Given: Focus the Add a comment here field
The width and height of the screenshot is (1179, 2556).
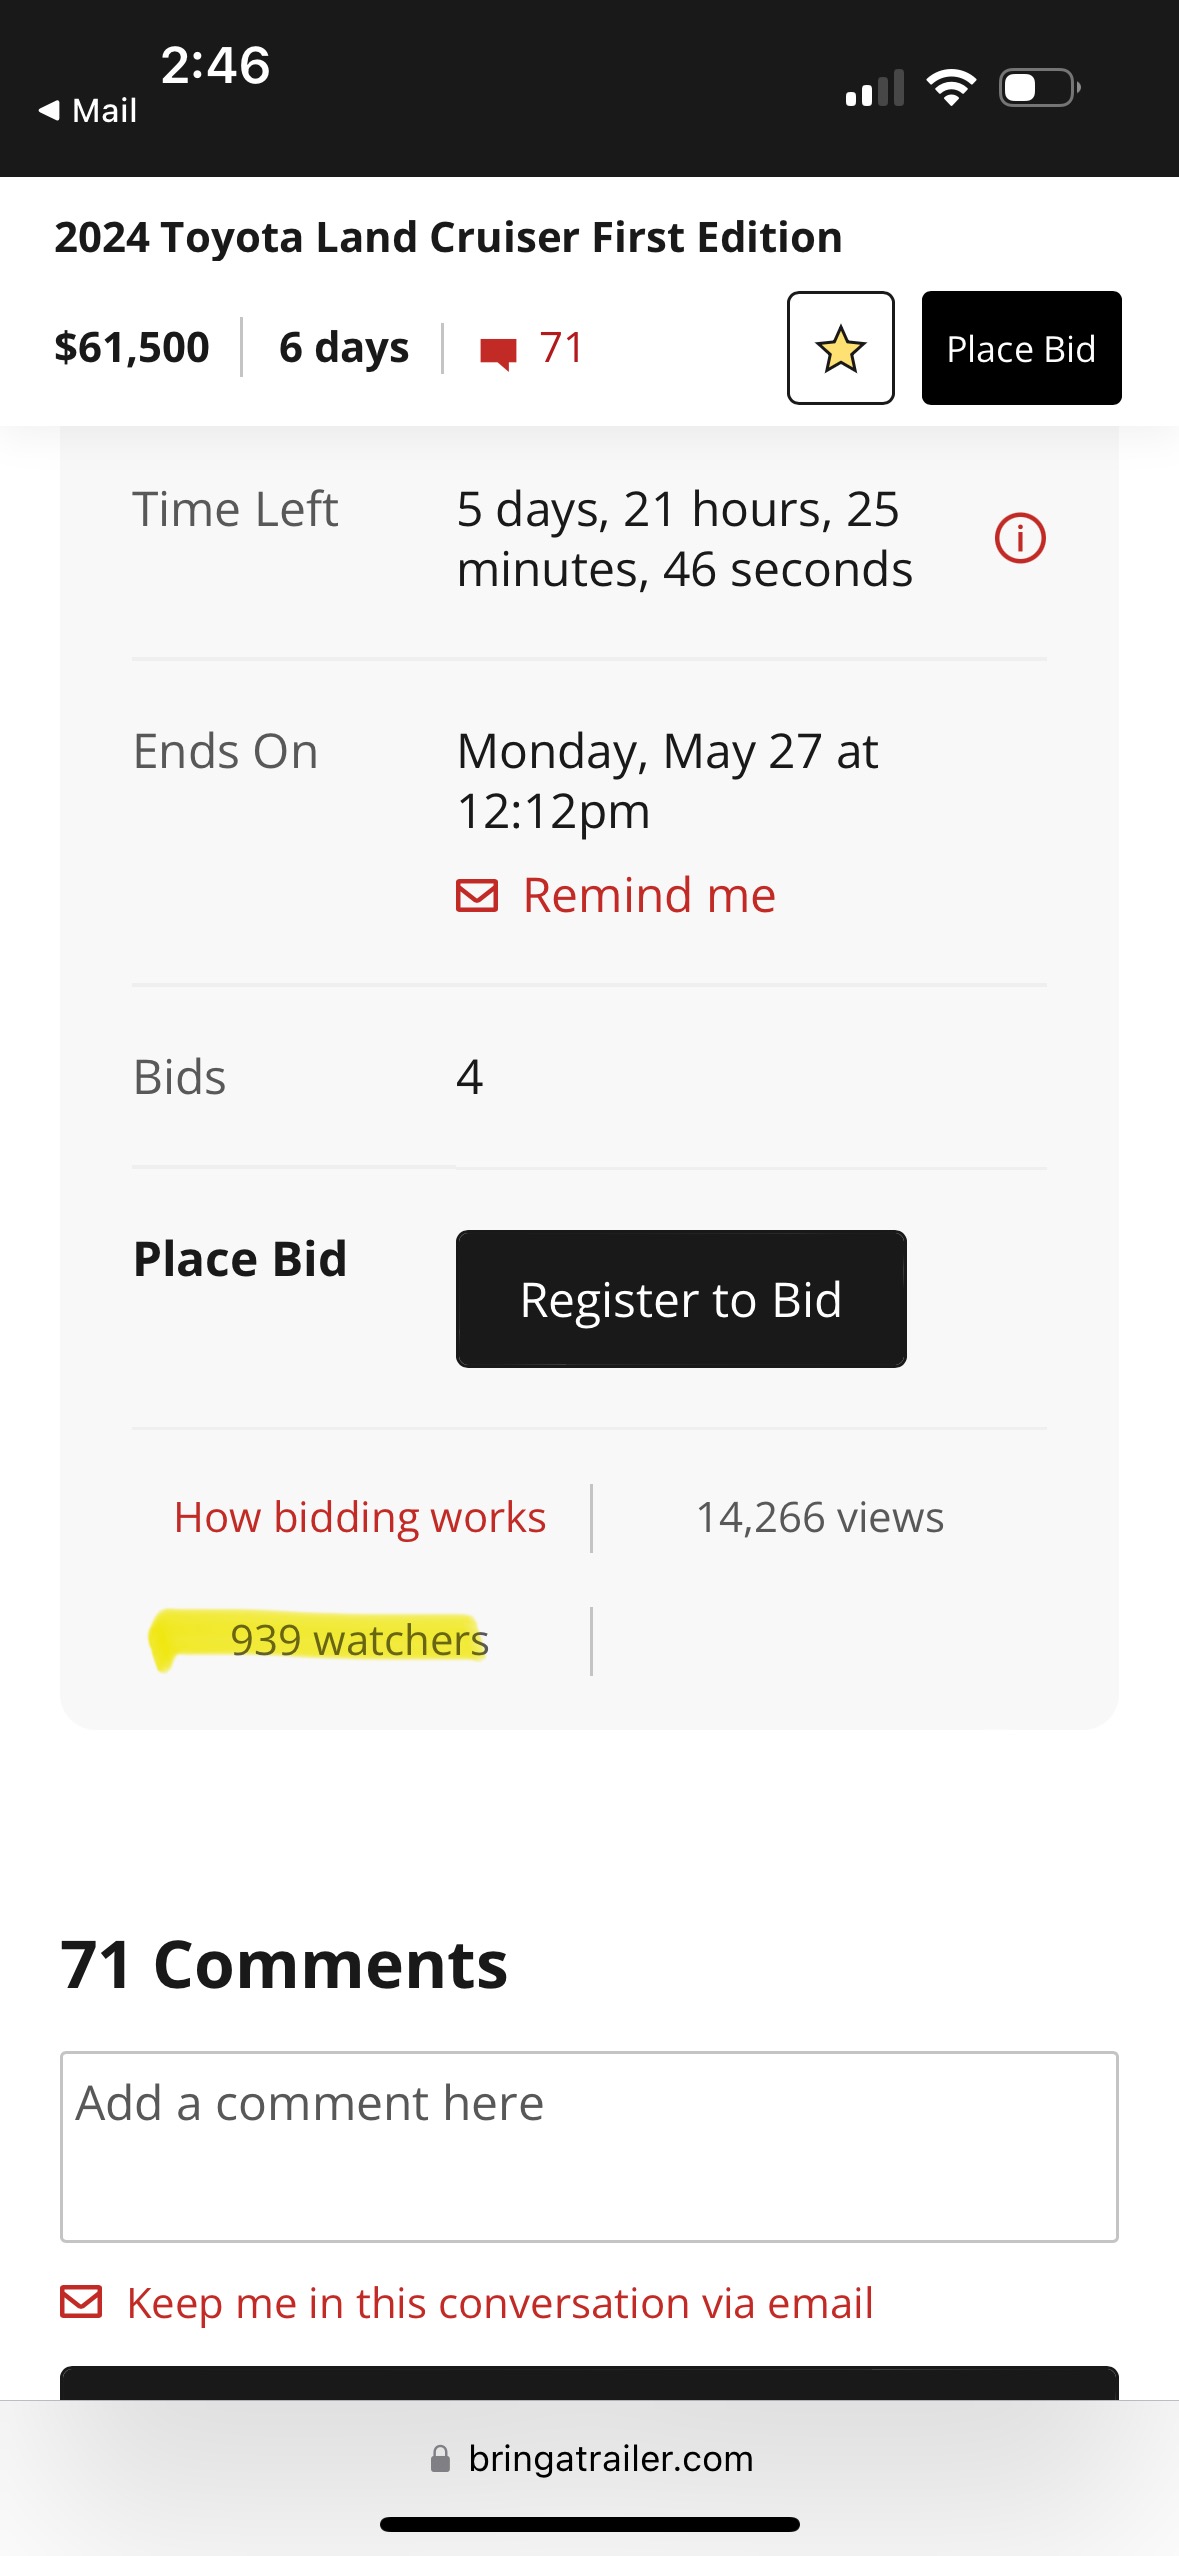Looking at the screenshot, I should (589, 2147).
